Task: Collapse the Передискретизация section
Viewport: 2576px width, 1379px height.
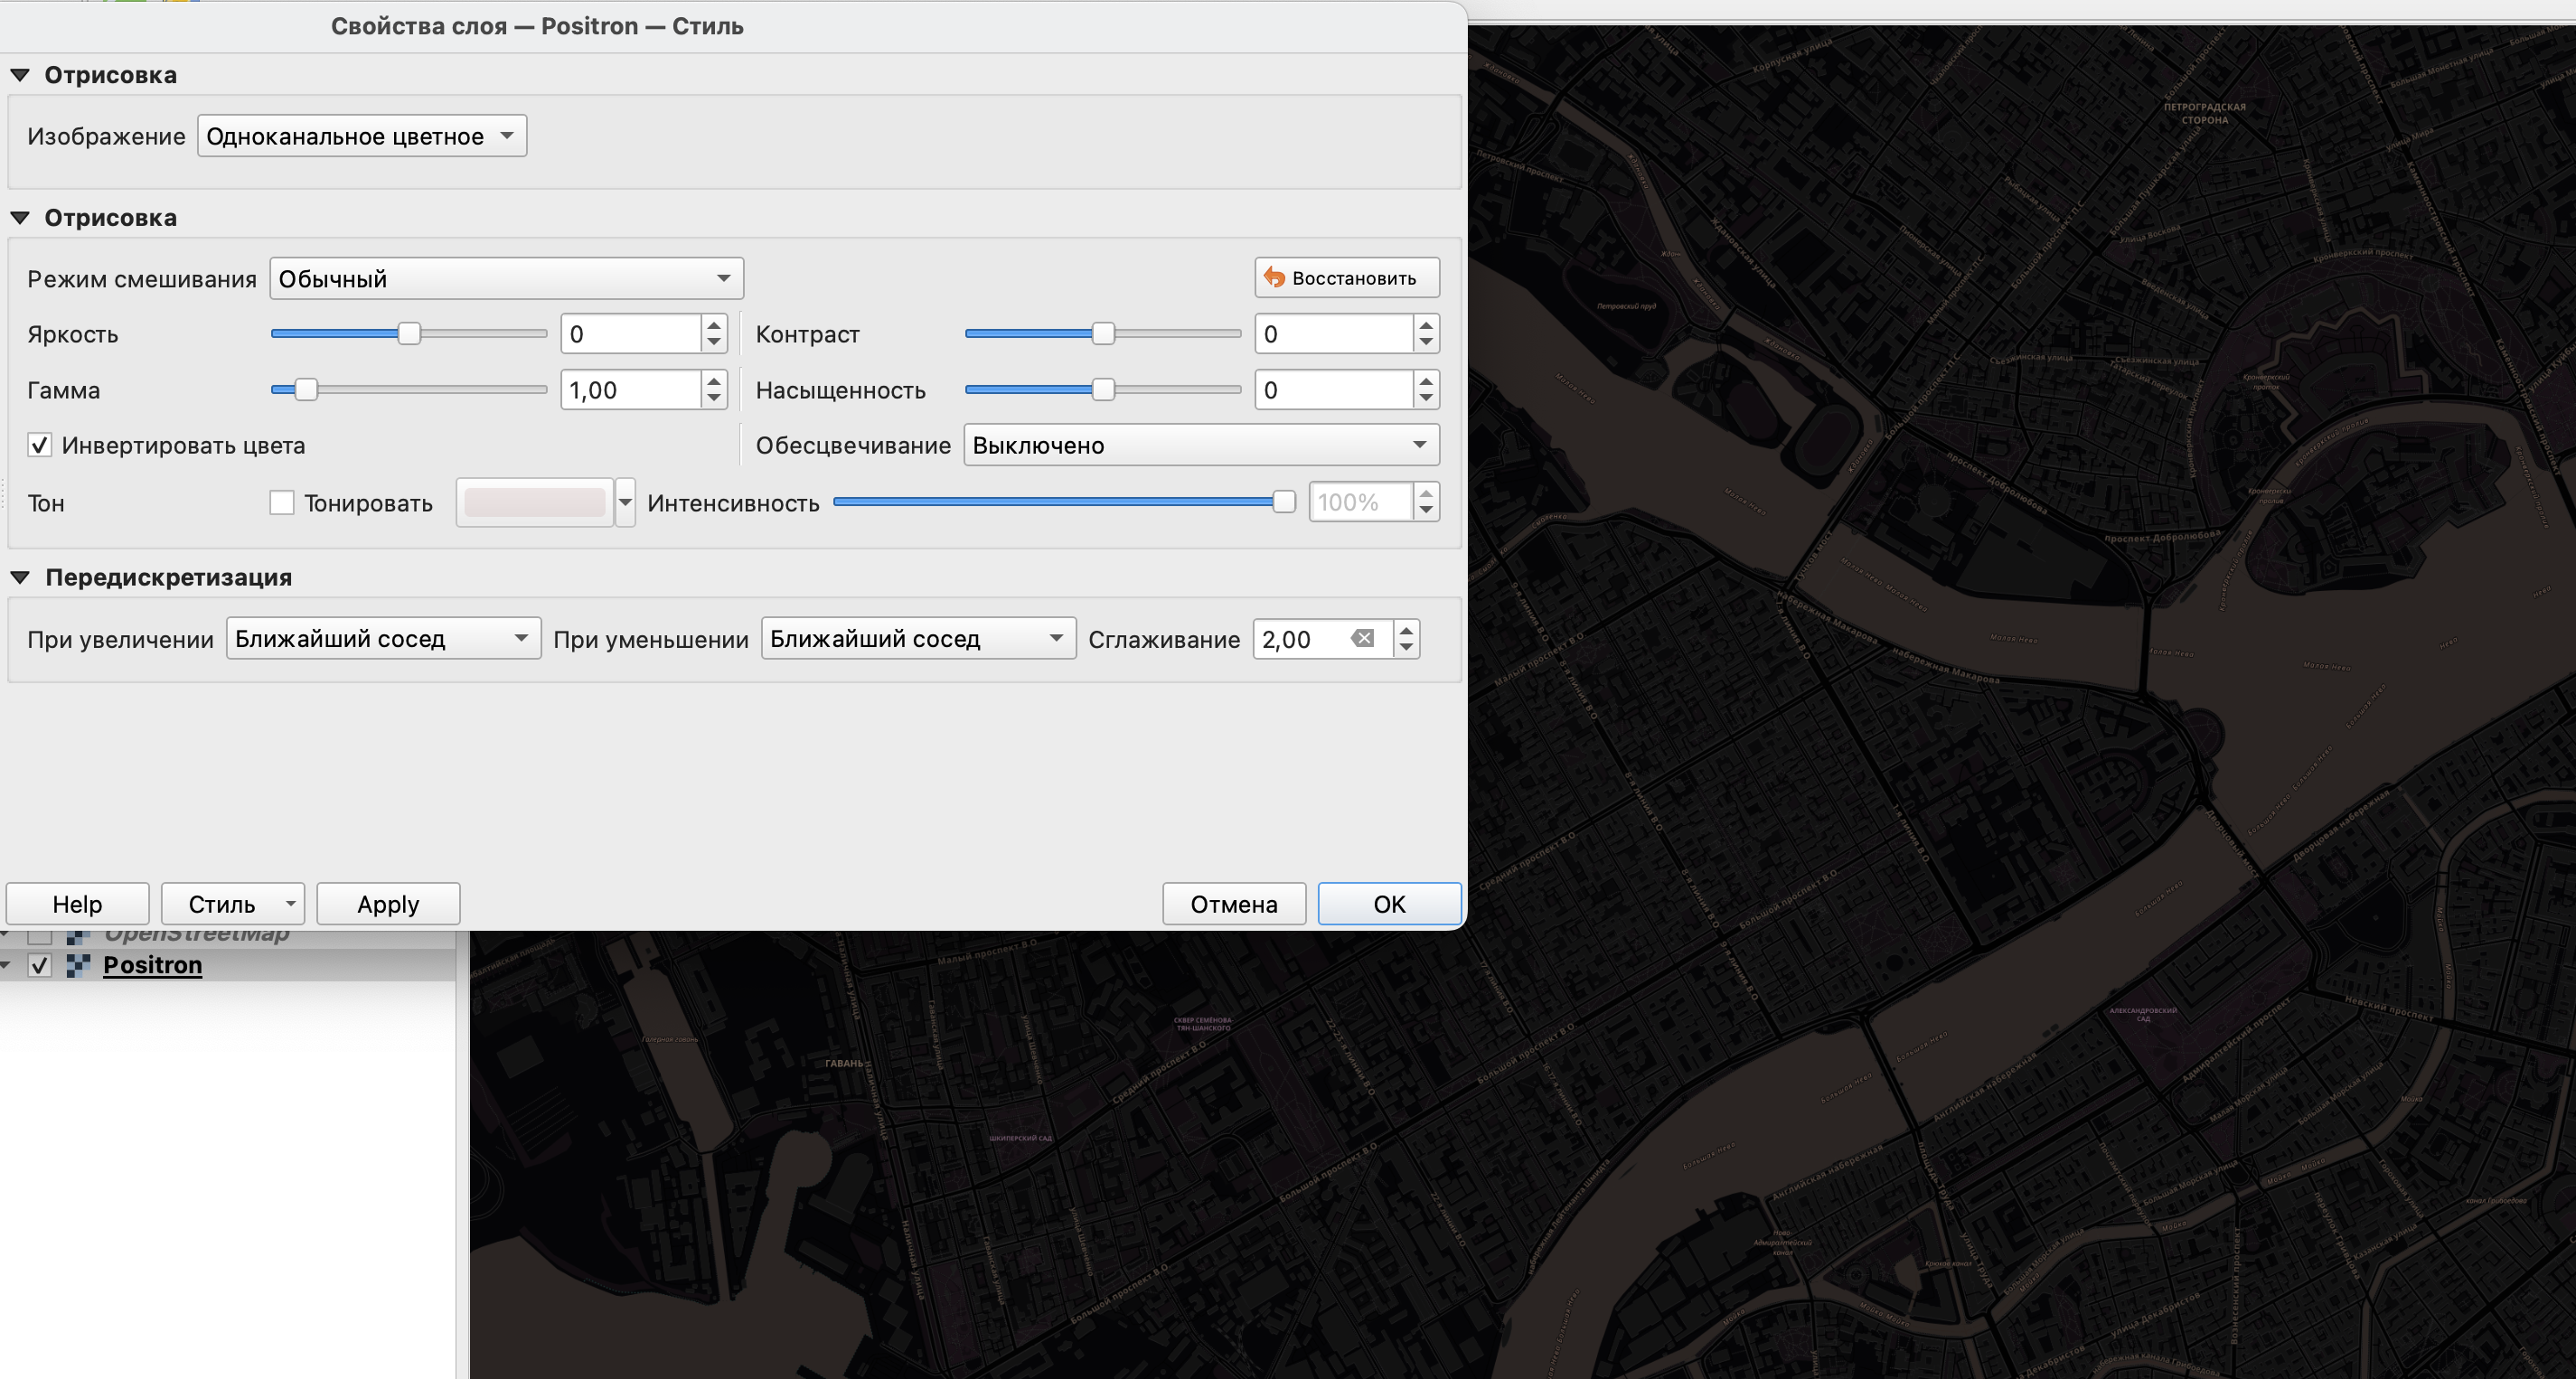Action: [x=20, y=578]
